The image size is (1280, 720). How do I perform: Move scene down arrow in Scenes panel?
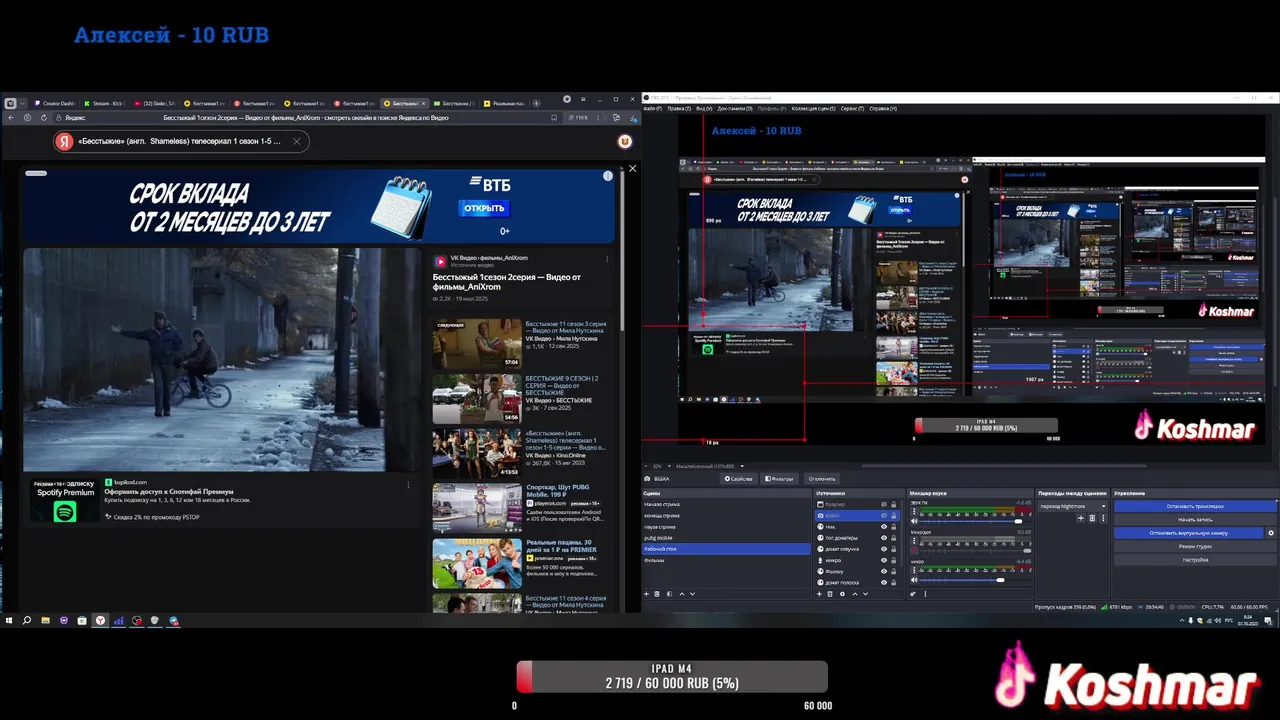click(x=692, y=594)
